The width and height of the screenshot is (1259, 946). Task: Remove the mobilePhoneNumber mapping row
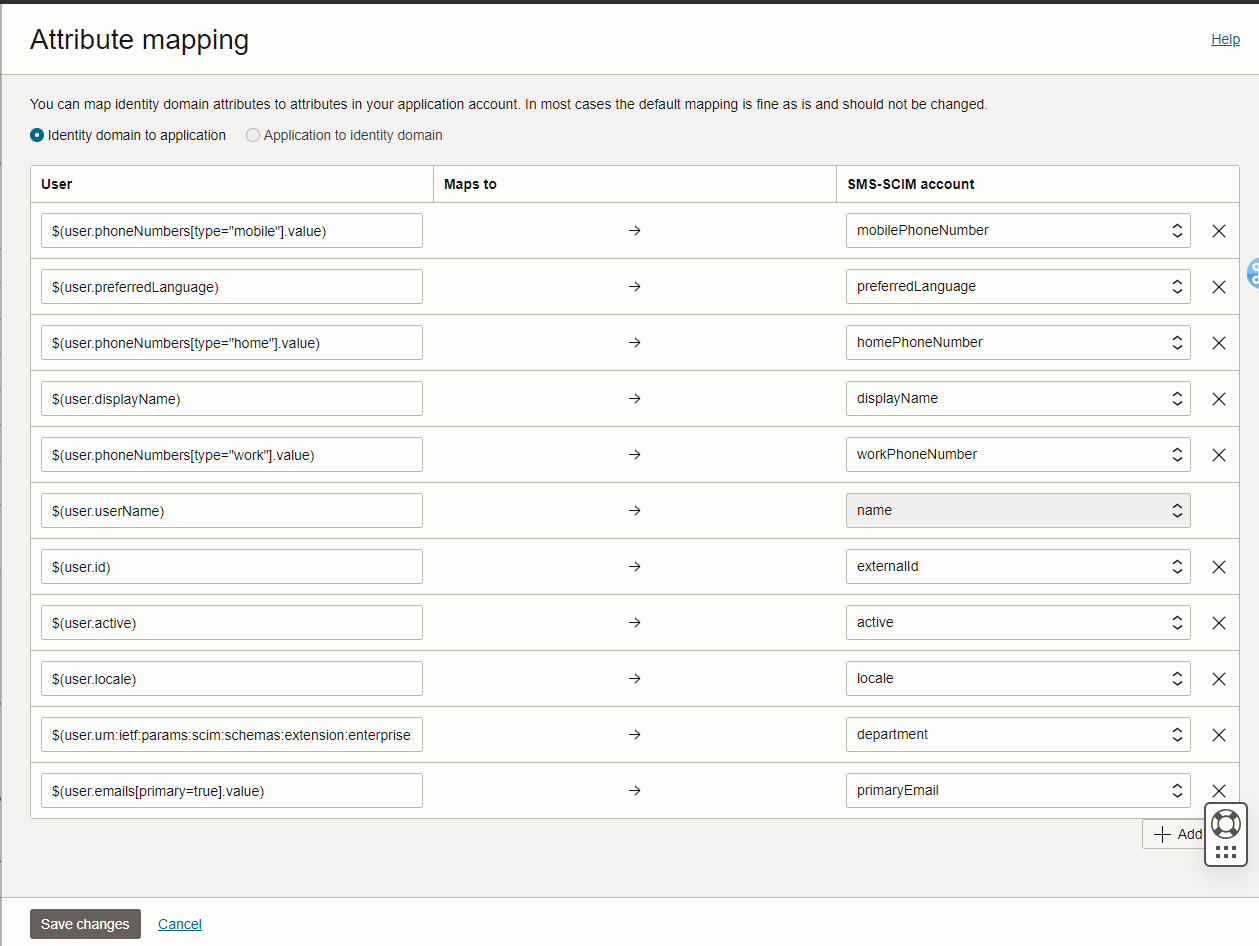tap(1219, 231)
